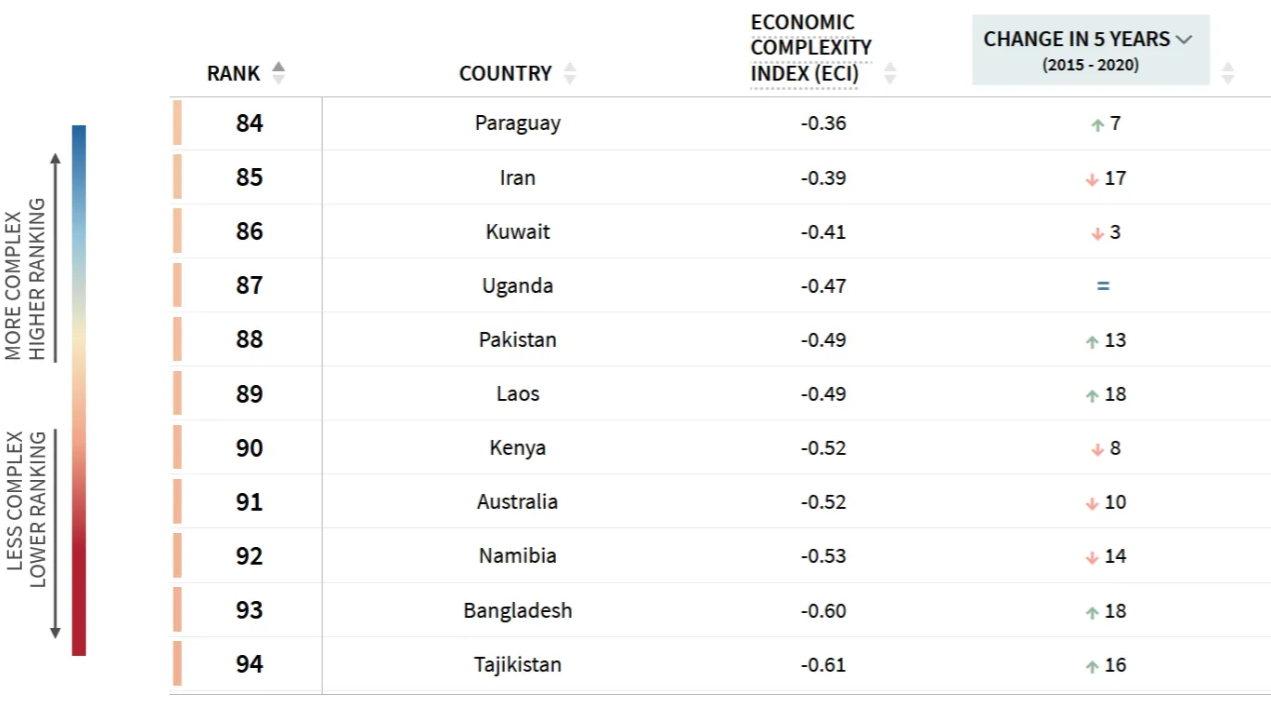Click the country name Tajikistan
The width and height of the screenshot is (1271, 709).
click(x=517, y=665)
